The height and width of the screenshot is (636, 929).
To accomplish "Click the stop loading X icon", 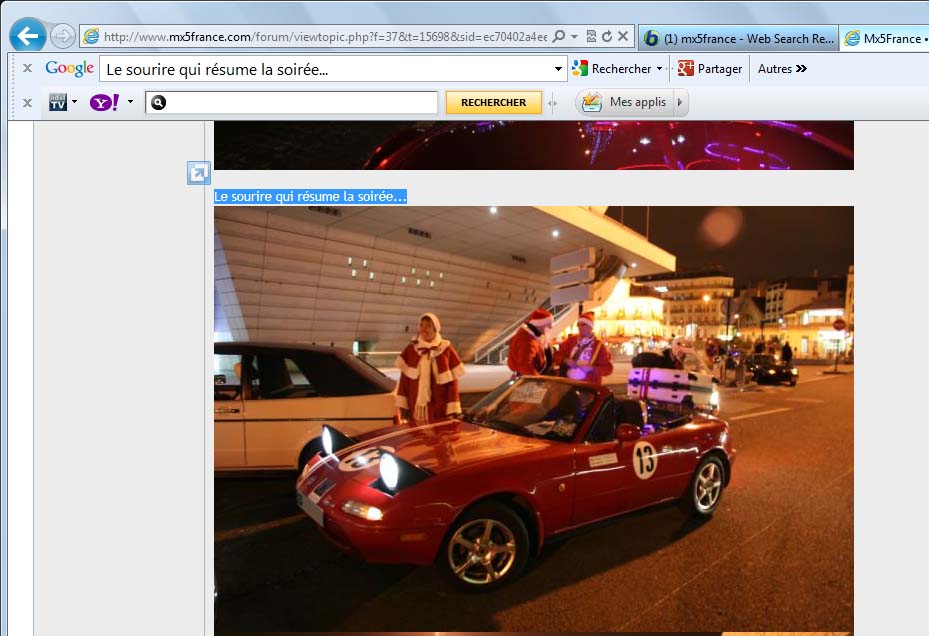I will [x=623, y=37].
